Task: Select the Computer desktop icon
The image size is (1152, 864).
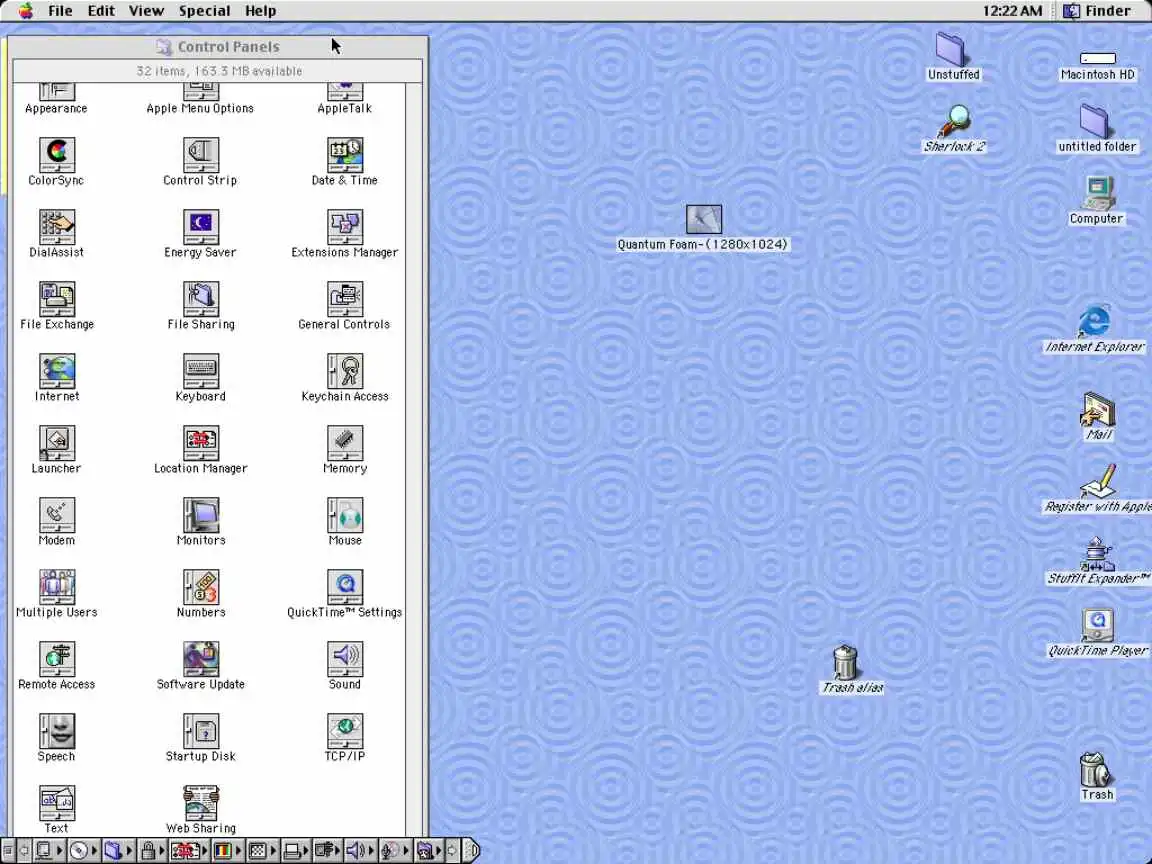Action: [x=1097, y=193]
